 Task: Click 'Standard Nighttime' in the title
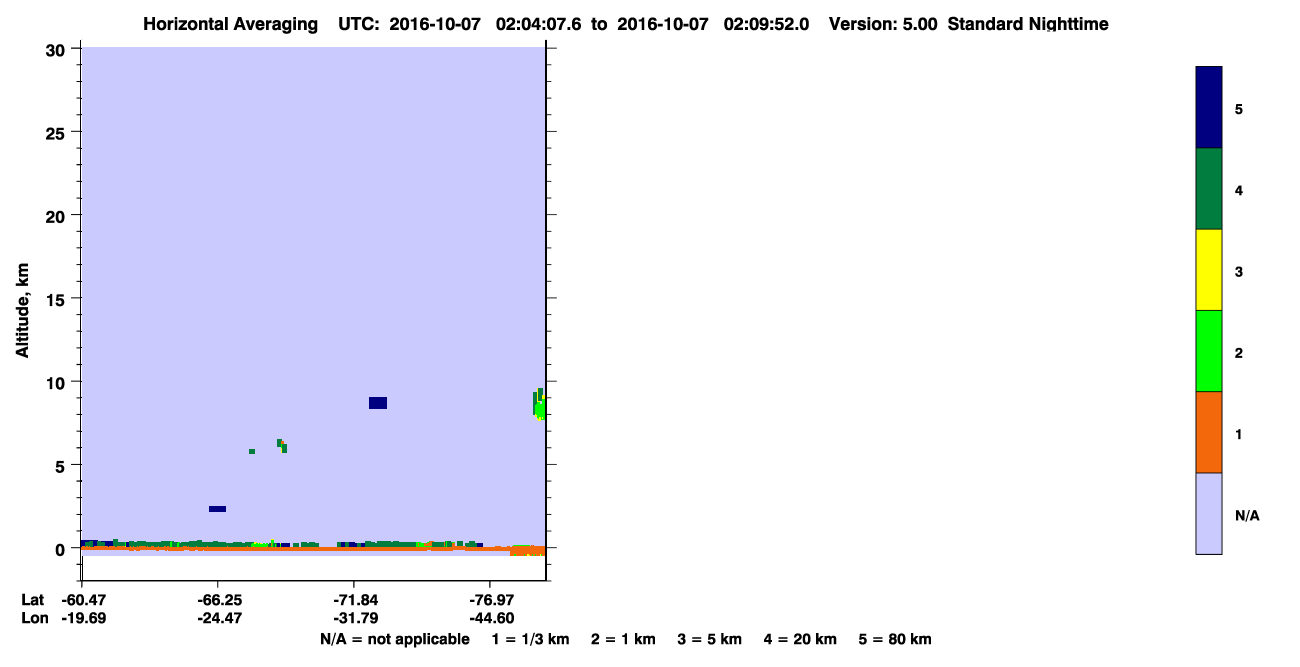point(1028,24)
